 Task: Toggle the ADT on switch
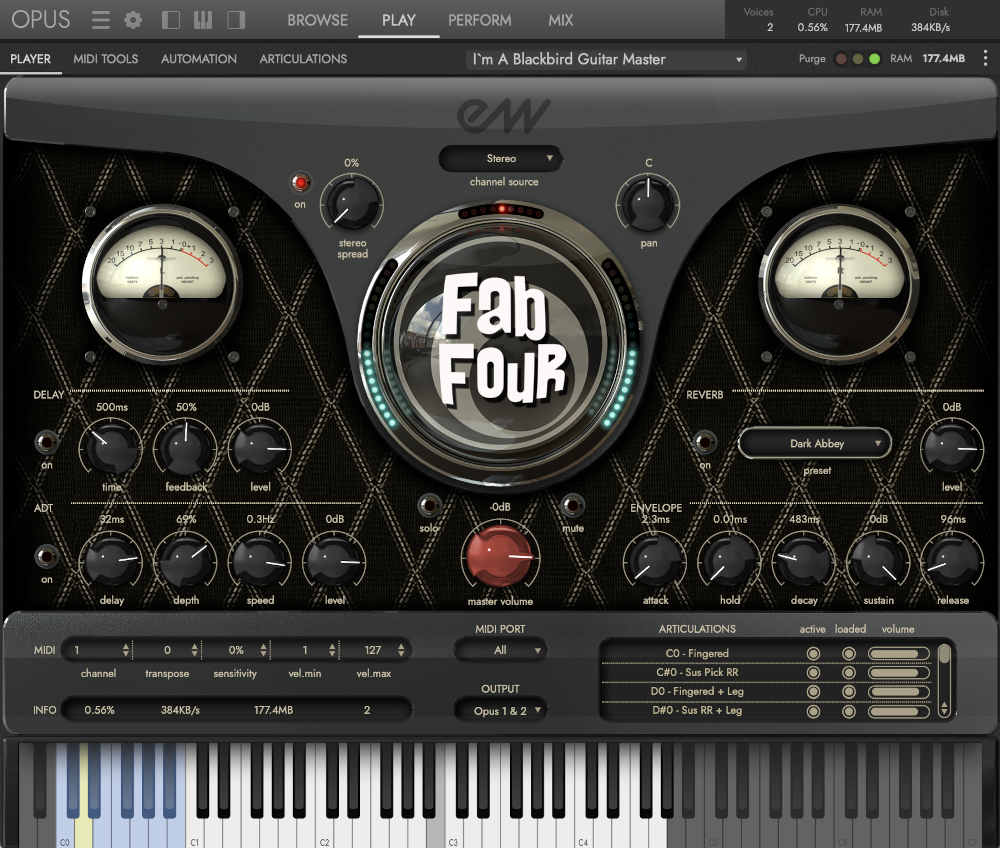tap(46, 554)
